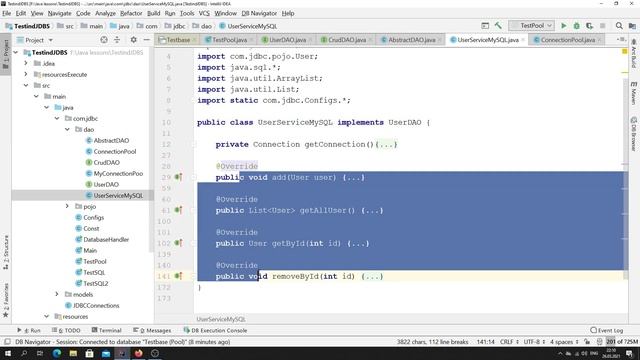Open the Ant Build side panel

tap(633, 53)
